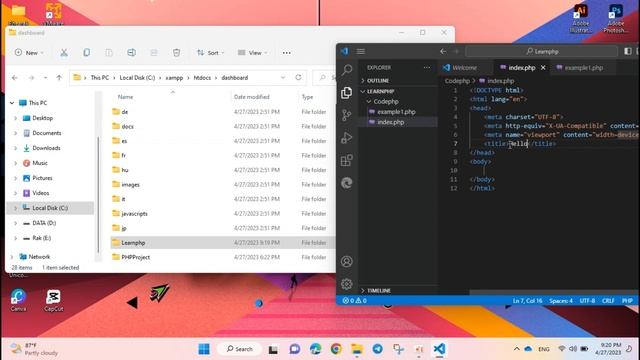Open the Canva desktop shortcut
This screenshot has width=640, height=360.
[x=18, y=300]
